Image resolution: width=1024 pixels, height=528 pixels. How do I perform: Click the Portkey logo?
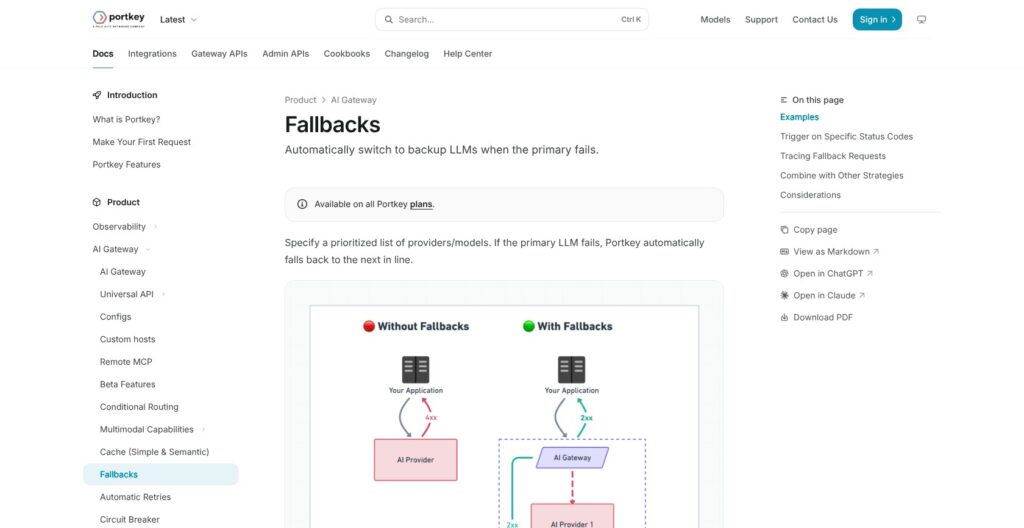[x=119, y=19]
